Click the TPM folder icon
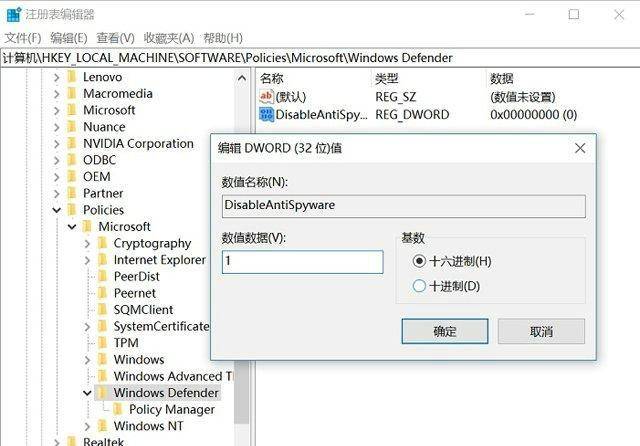This screenshot has height=446, width=640. pyautogui.click(x=102, y=343)
